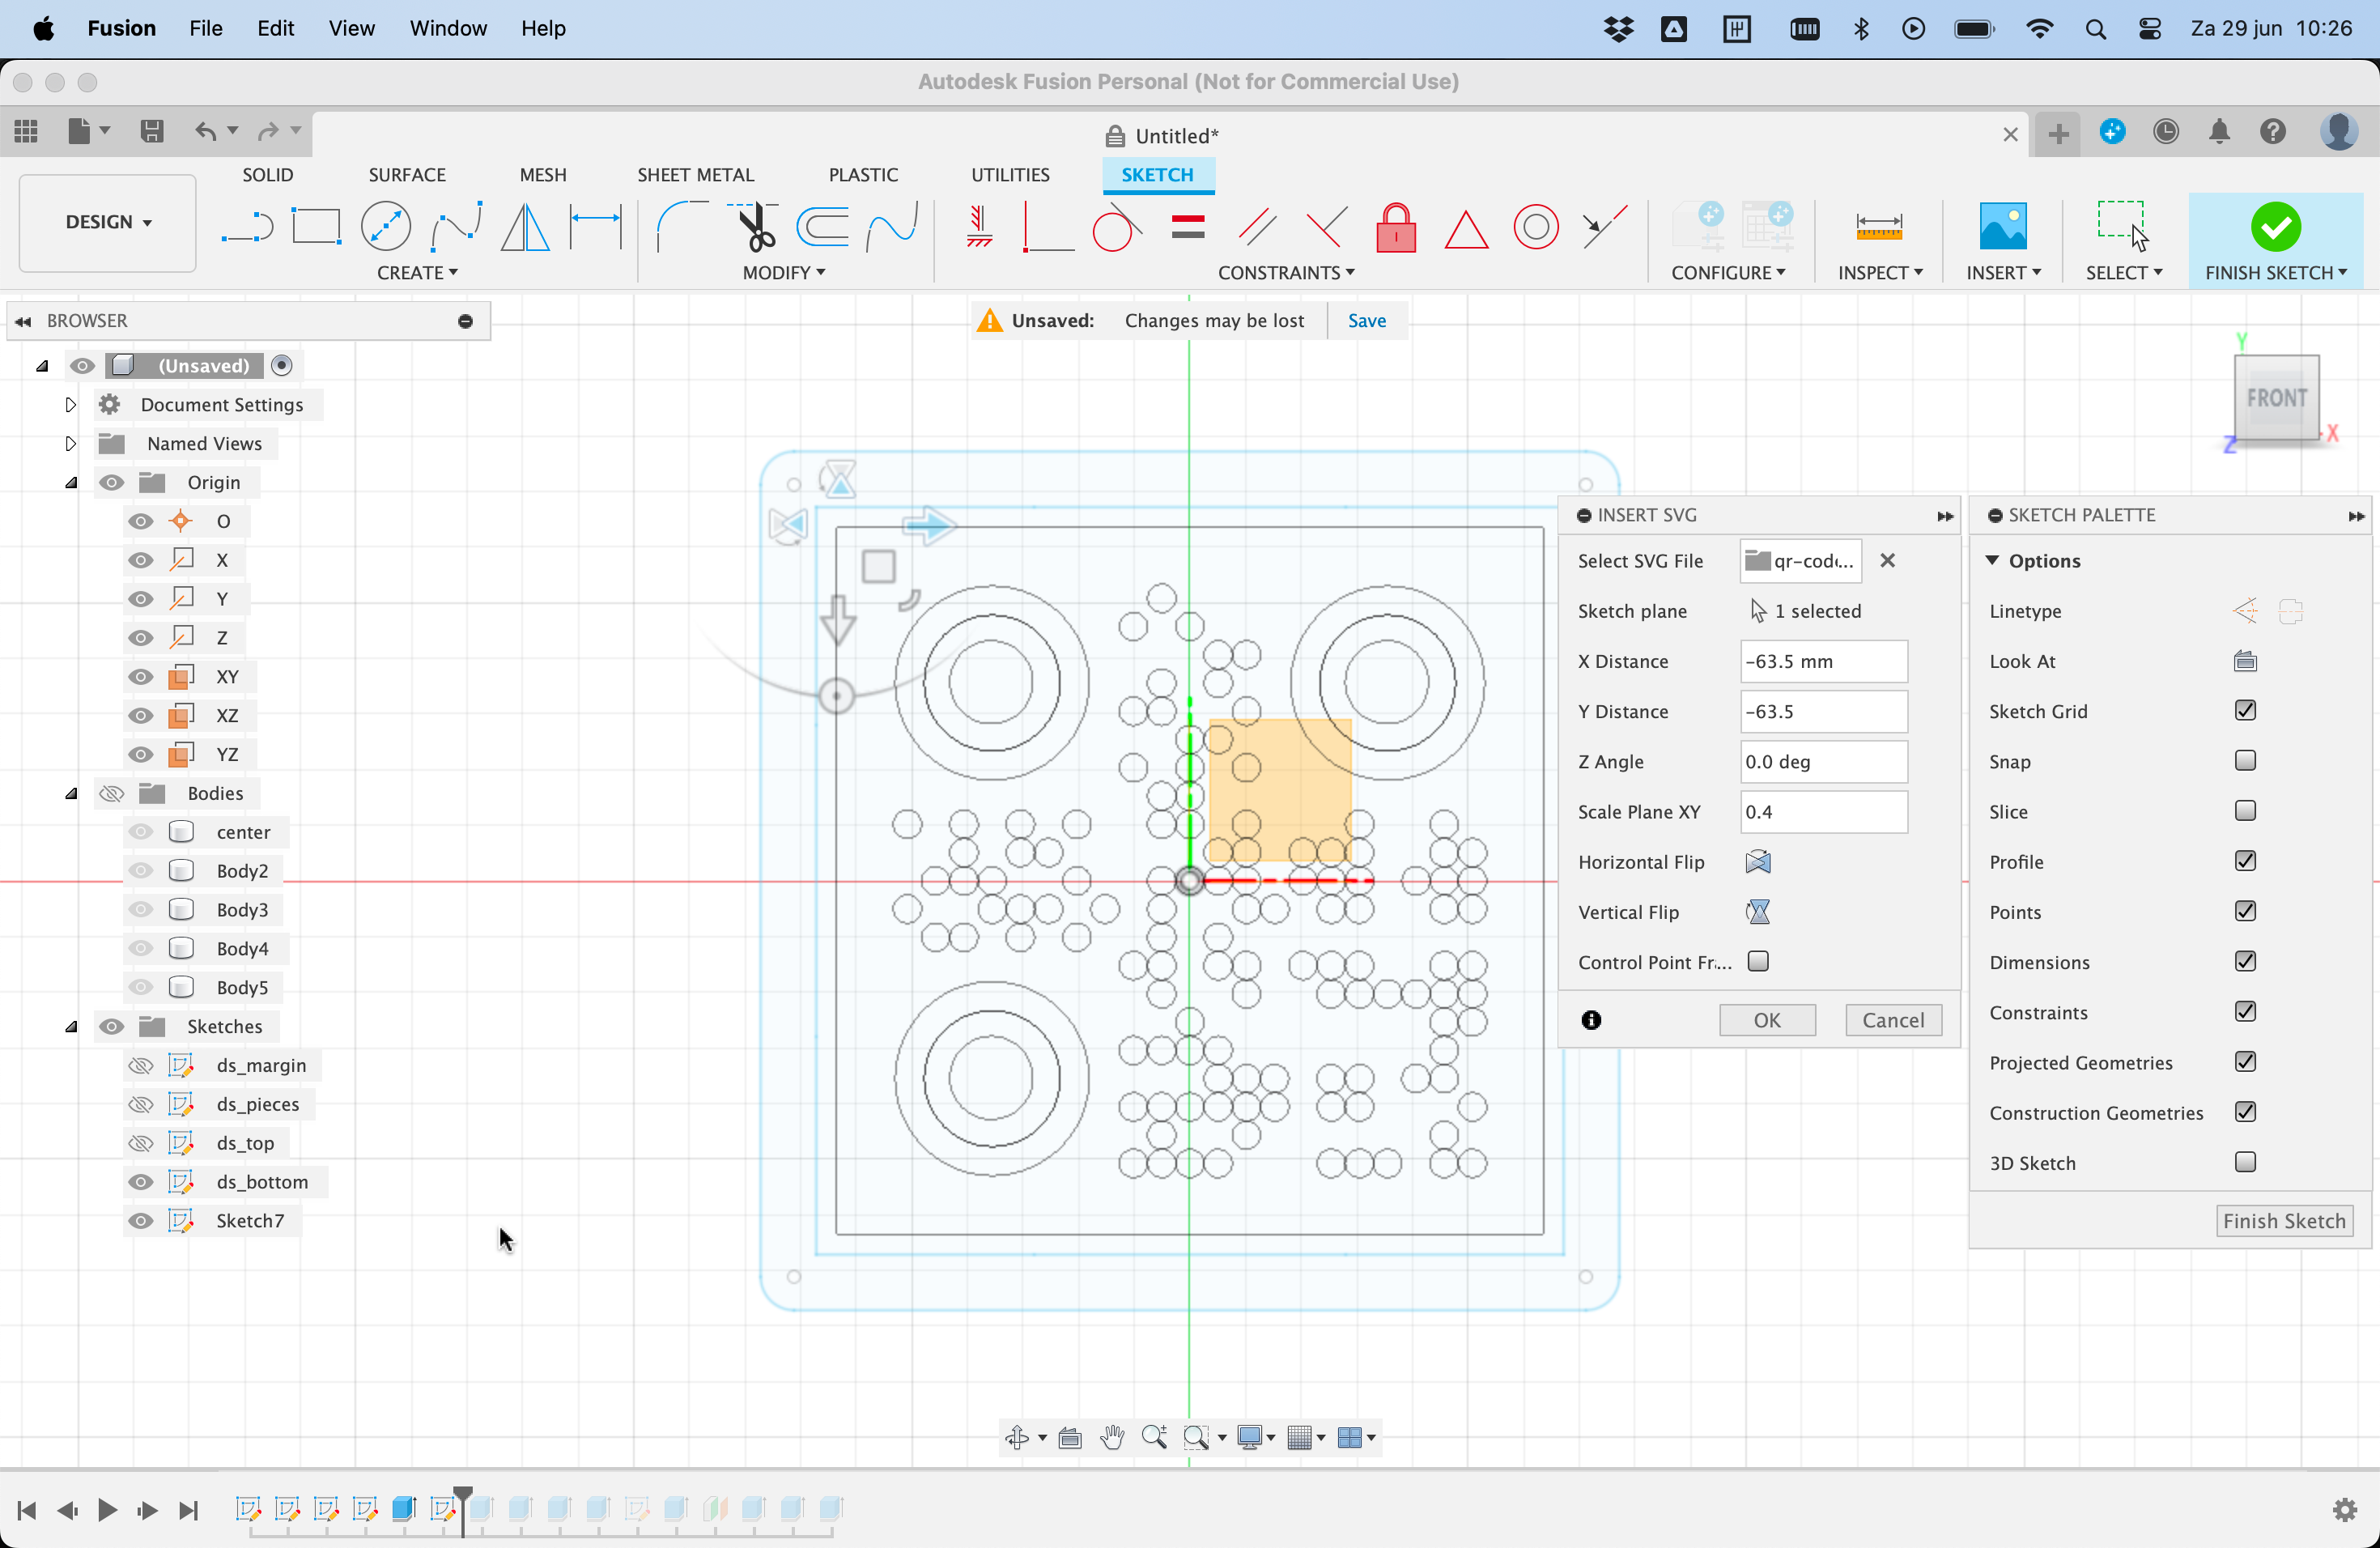The height and width of the screenshot is (1548, 2380).
Task: Apply the Concentric constraint
Action: [1536, 227]
